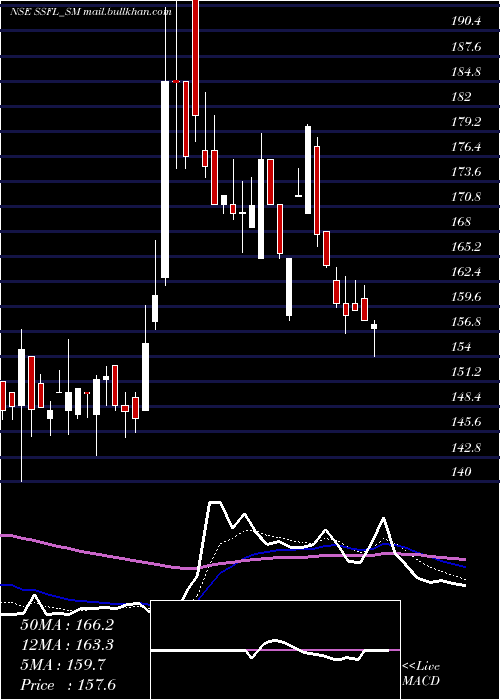This screenshot has height=700, width=500.
Task: Select the 145.6 price axis label
Action: click(466, 421)
